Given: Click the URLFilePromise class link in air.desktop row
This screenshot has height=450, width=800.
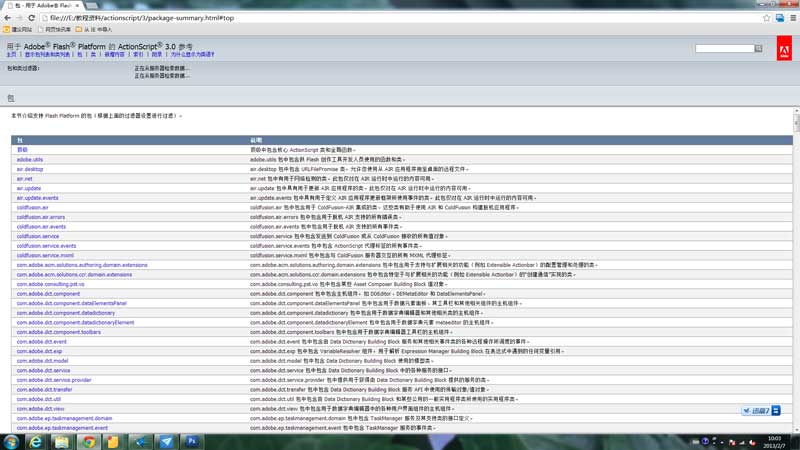Looking at the screenshot, I should (319, 169).
